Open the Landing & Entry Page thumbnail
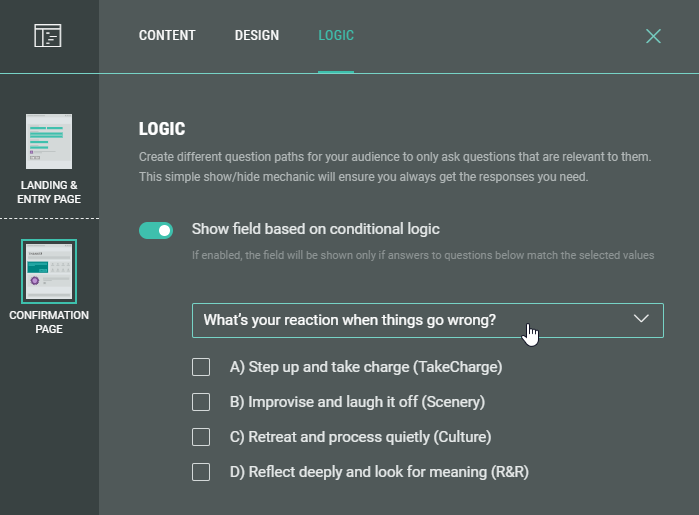The width and height of the screenshot is (699, 515). [x=49, y=141]
